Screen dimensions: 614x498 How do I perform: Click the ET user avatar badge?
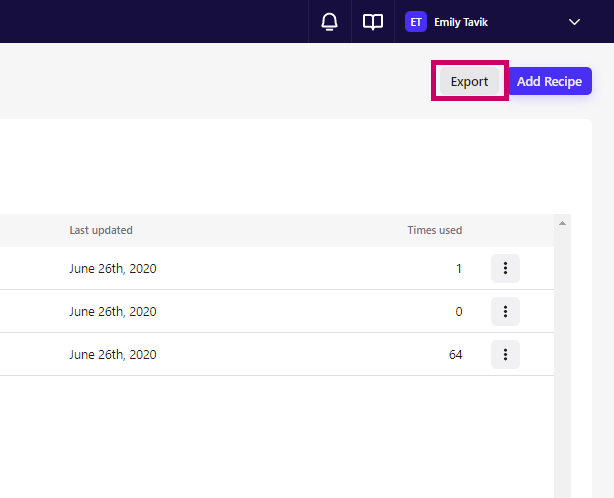pyautogui.click(x=416, y=22)
